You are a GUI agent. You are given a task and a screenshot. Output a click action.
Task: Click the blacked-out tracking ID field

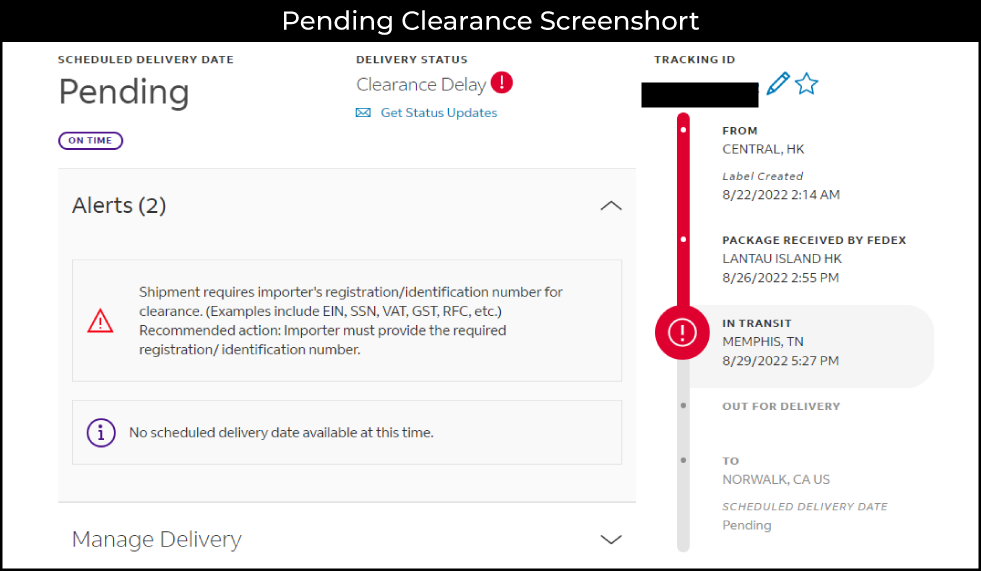(700, 94)
